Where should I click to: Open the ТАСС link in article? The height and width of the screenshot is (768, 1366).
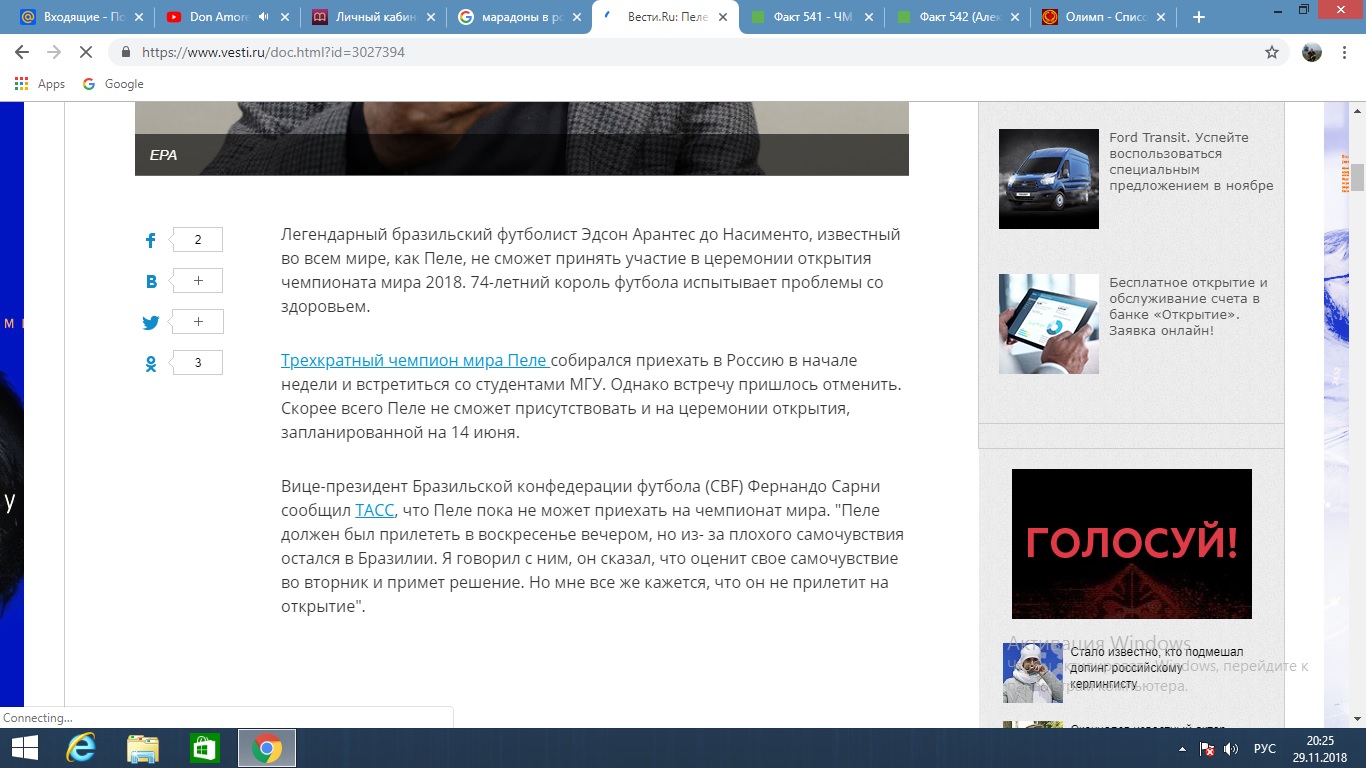(x=375, y=511)
